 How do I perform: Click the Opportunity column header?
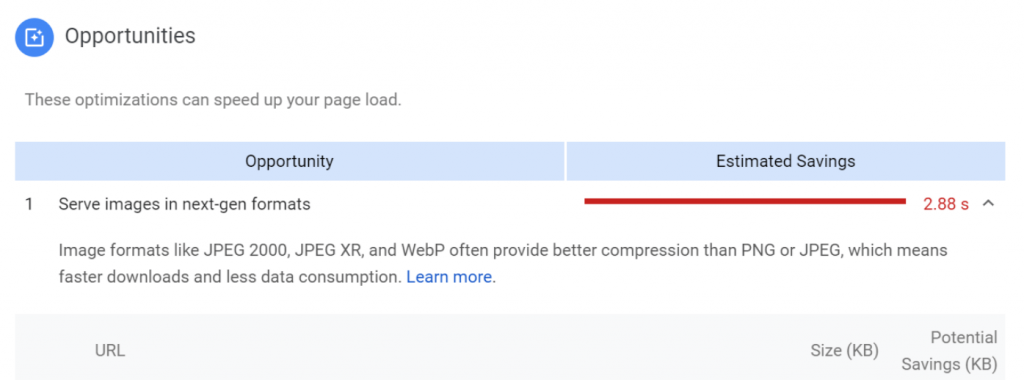point(289,161)
